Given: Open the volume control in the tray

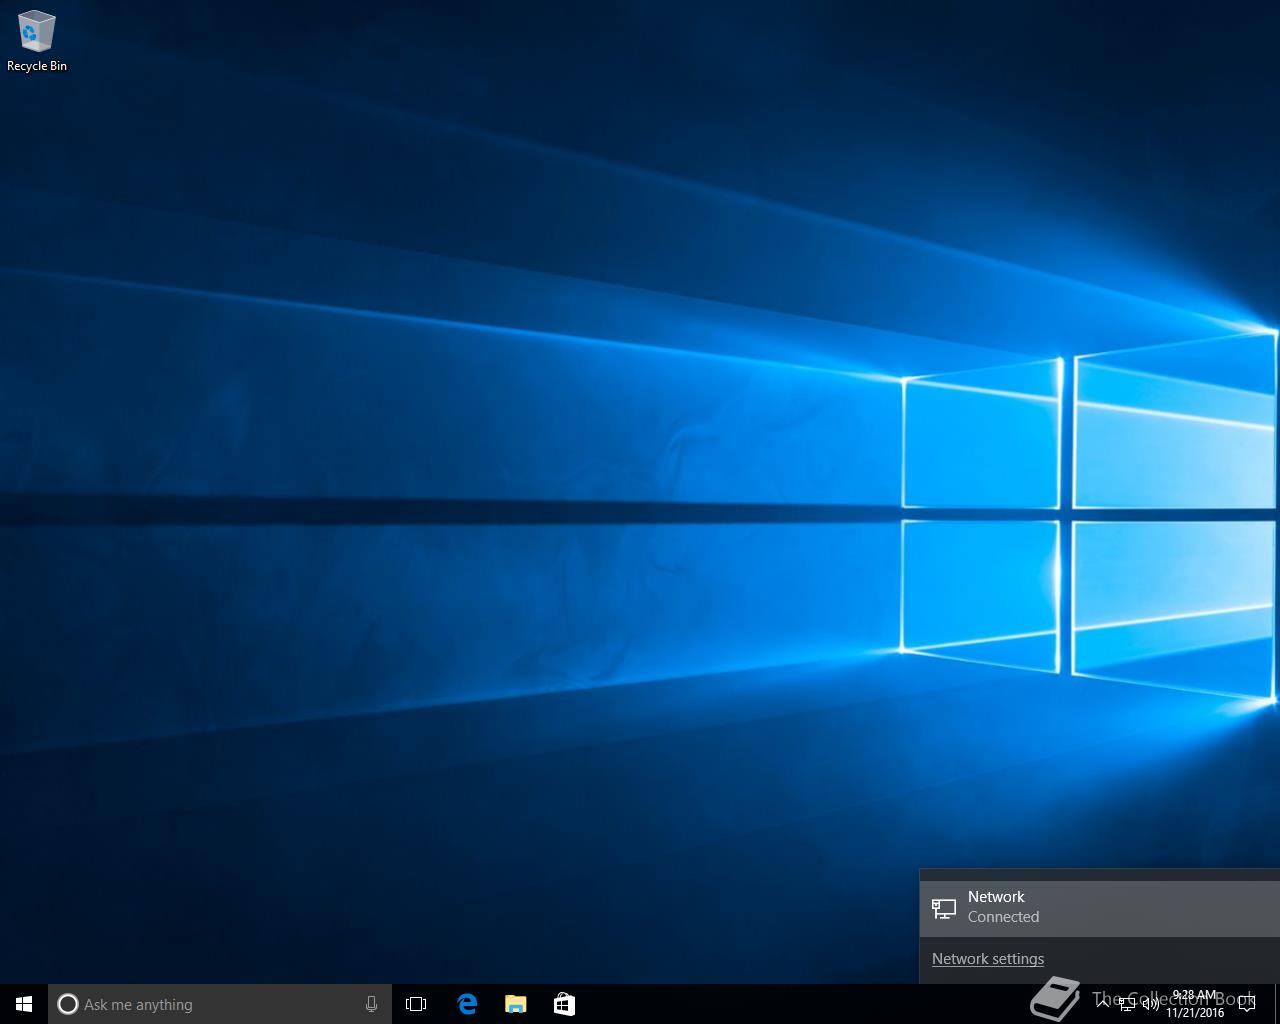Looking at the screenshot, I should 1150,1004.
